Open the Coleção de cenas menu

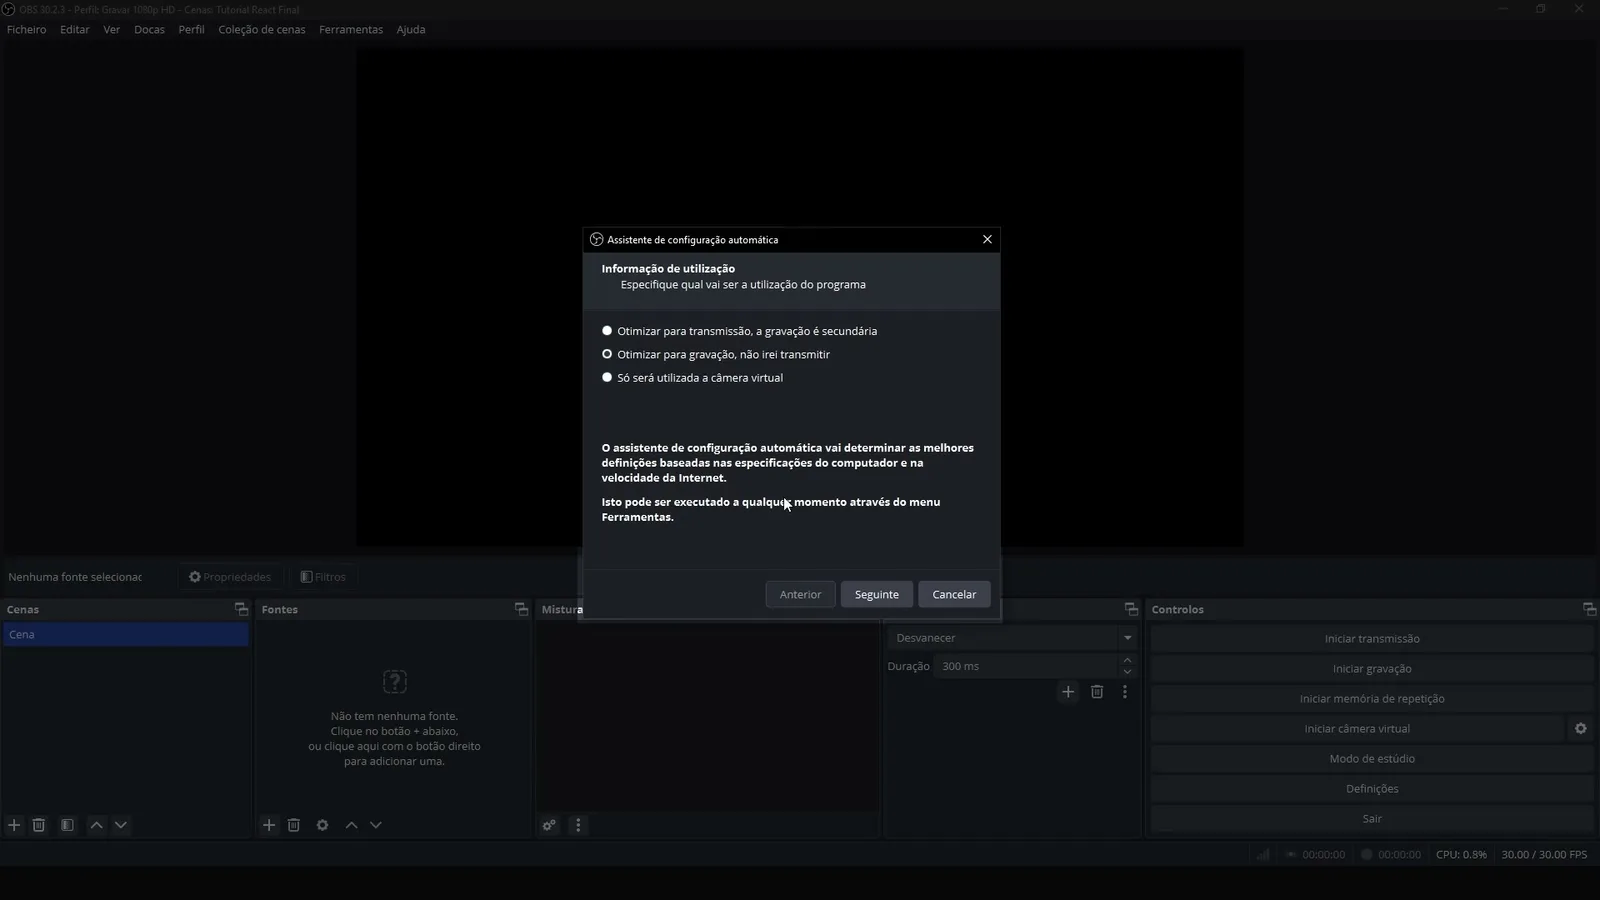click(x=262, y=29)
